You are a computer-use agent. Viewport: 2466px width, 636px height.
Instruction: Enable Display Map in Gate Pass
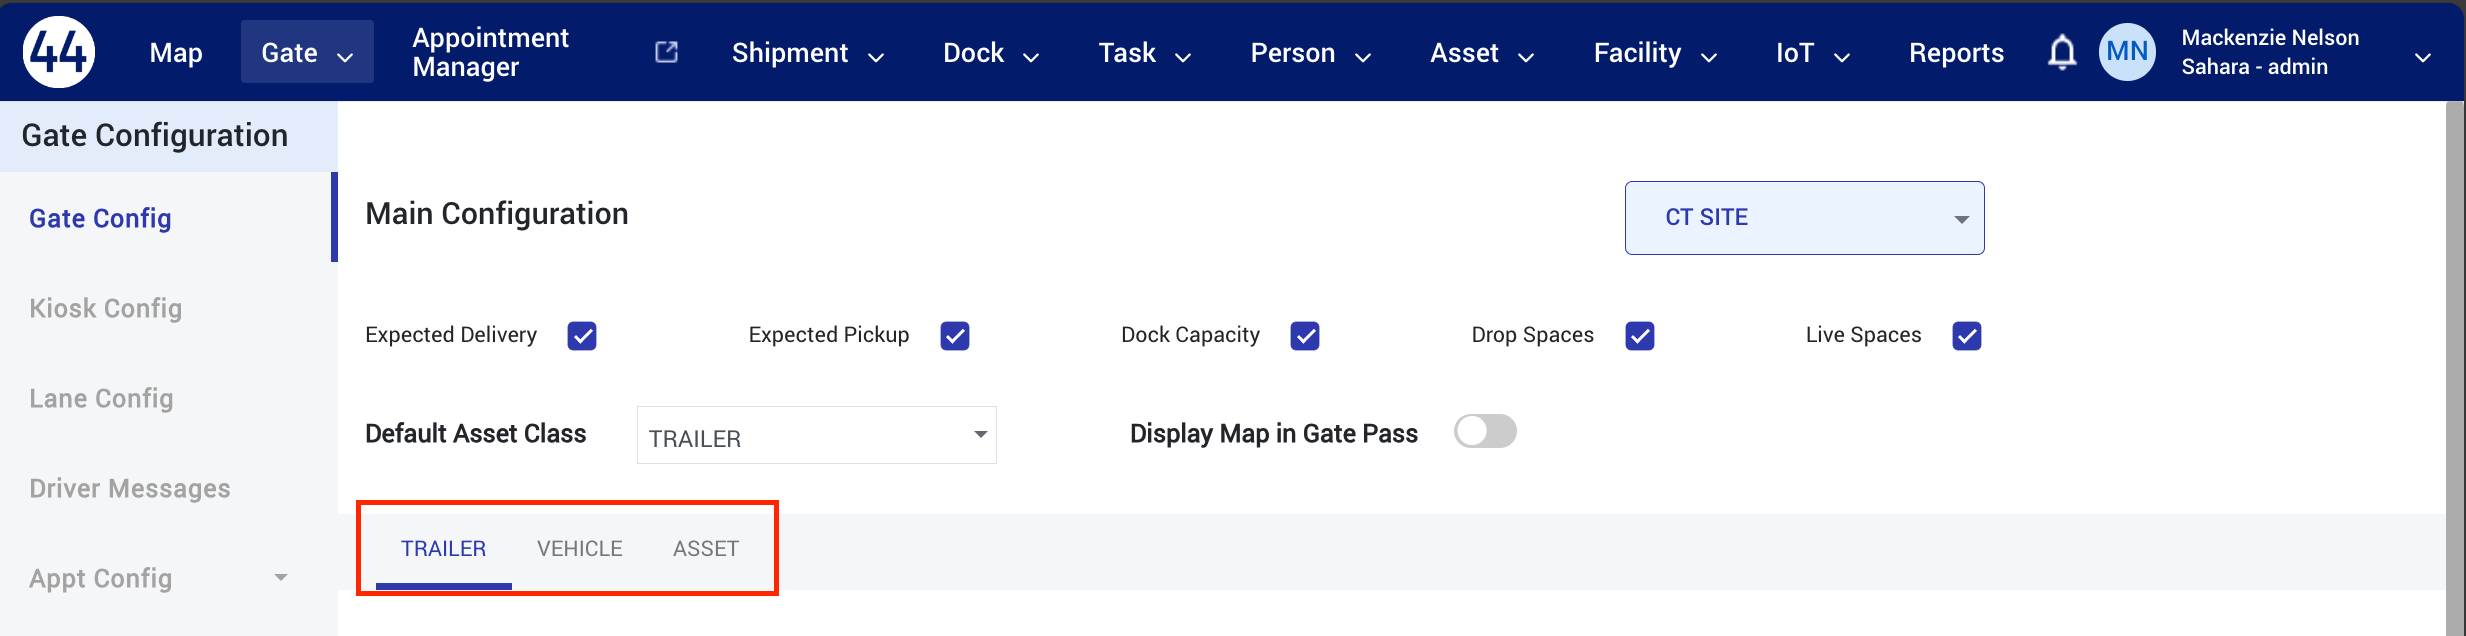tap(1485, 432)
